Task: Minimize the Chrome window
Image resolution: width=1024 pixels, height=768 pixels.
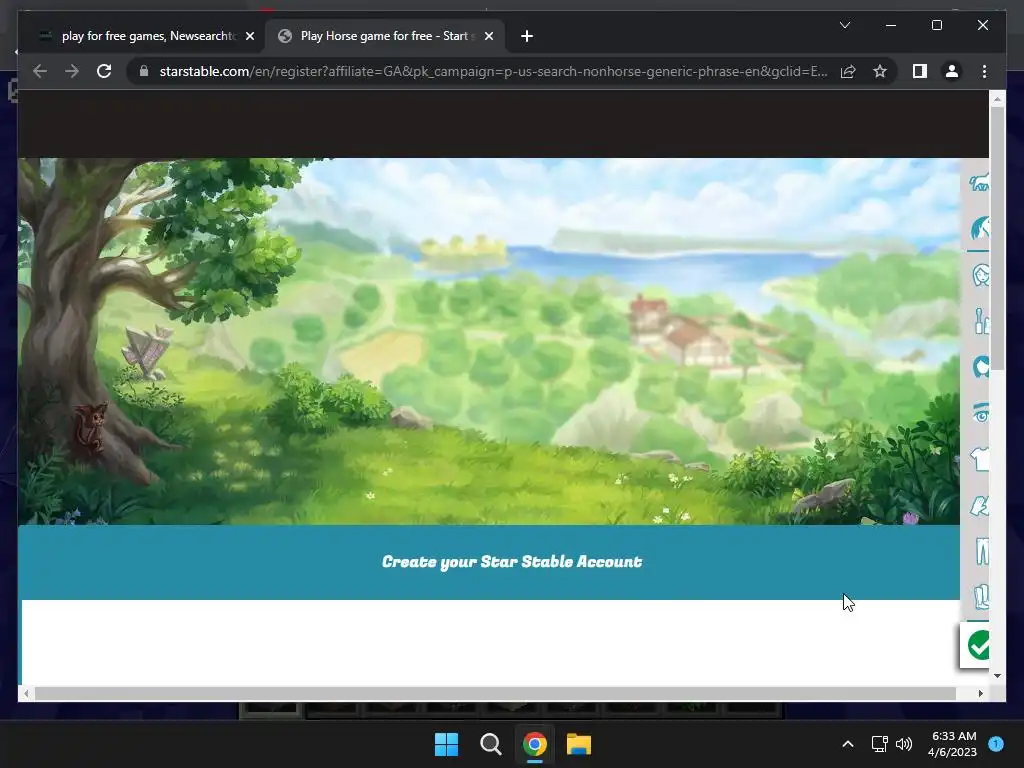Action: (891, 25)
